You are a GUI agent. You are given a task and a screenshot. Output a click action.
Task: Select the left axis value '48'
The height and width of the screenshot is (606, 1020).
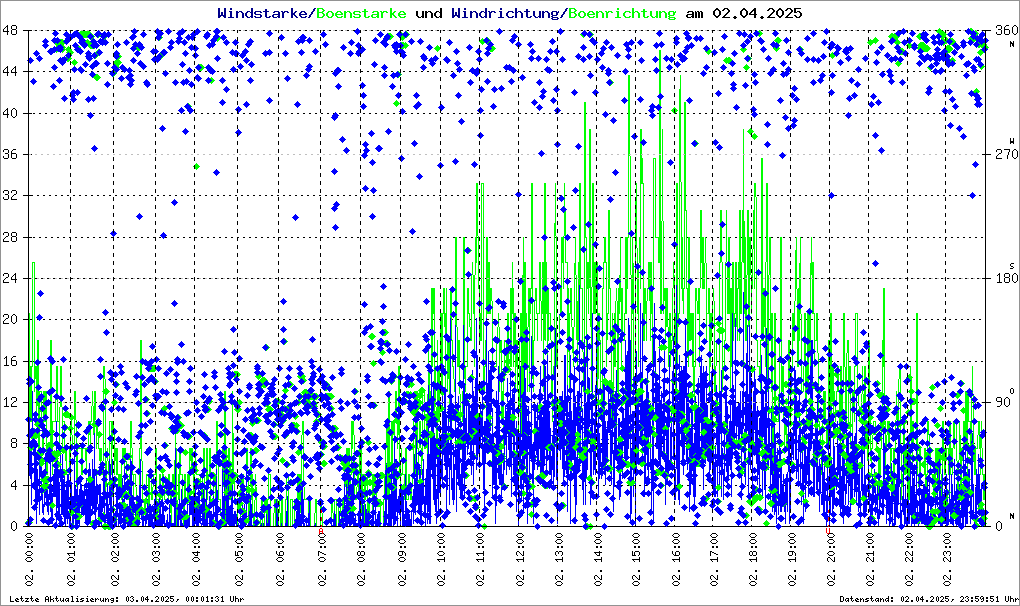(9, 31)
